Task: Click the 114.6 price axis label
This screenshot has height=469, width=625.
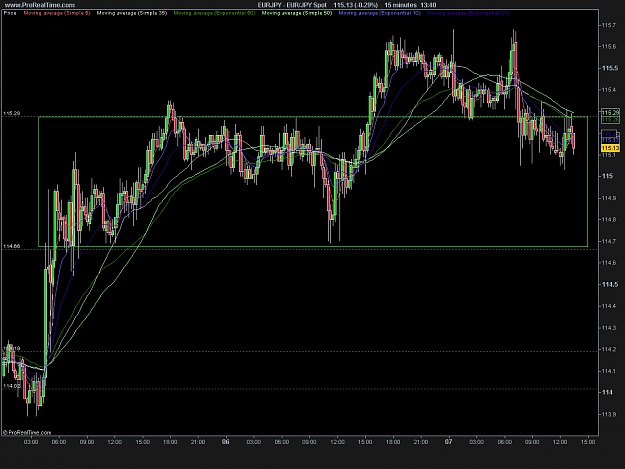Action: click(608, 263)
